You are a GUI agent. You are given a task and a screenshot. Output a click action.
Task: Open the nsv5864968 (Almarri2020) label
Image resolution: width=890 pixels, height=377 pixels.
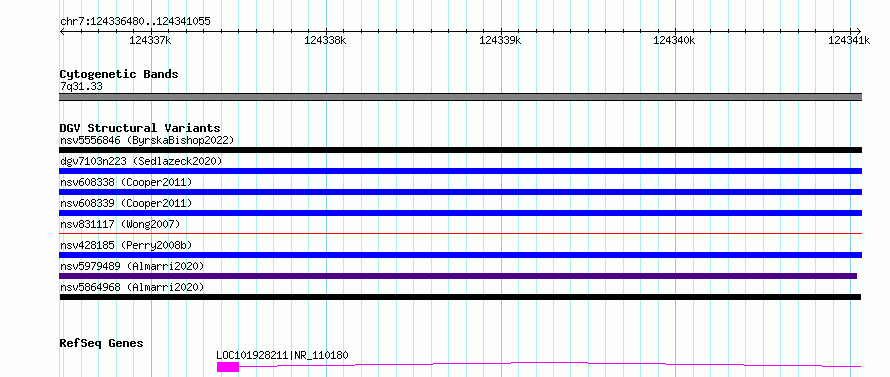(132, 287)
